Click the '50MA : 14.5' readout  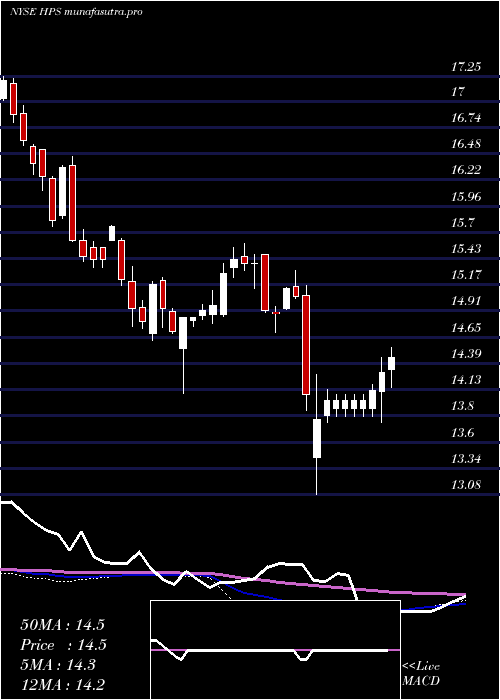pos(62,625)
